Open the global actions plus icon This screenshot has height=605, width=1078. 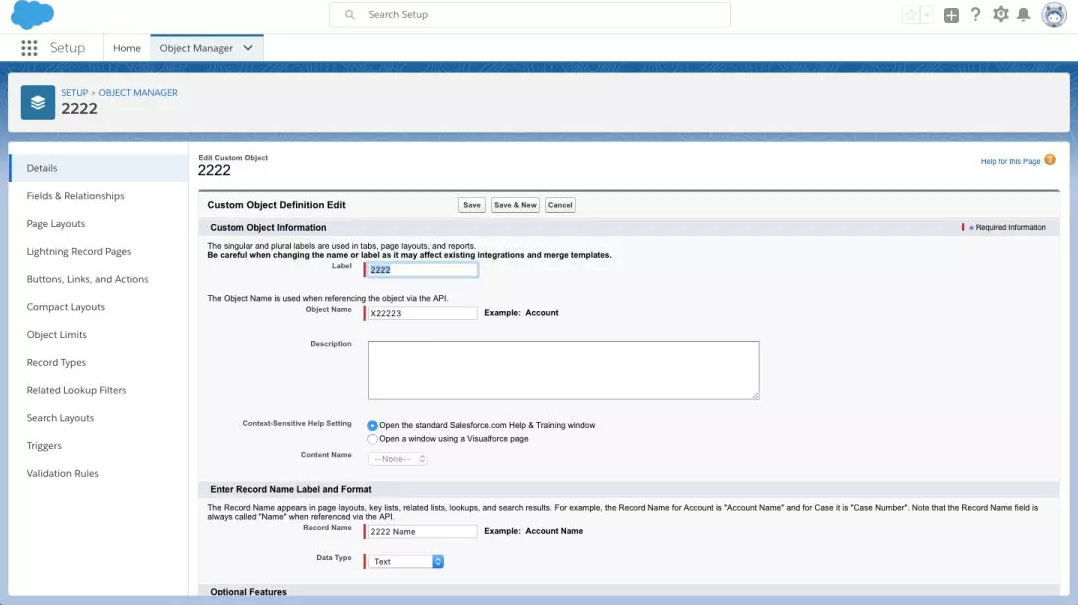coord(951,15)
